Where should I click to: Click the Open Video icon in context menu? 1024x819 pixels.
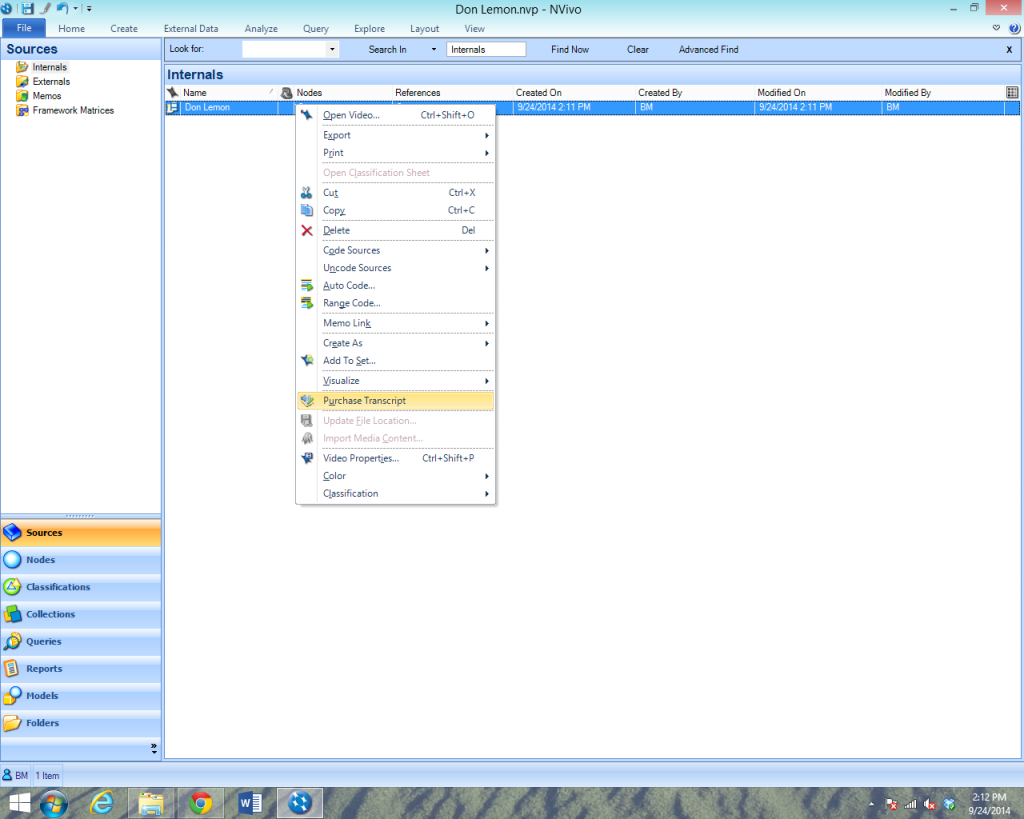point(307,115)
